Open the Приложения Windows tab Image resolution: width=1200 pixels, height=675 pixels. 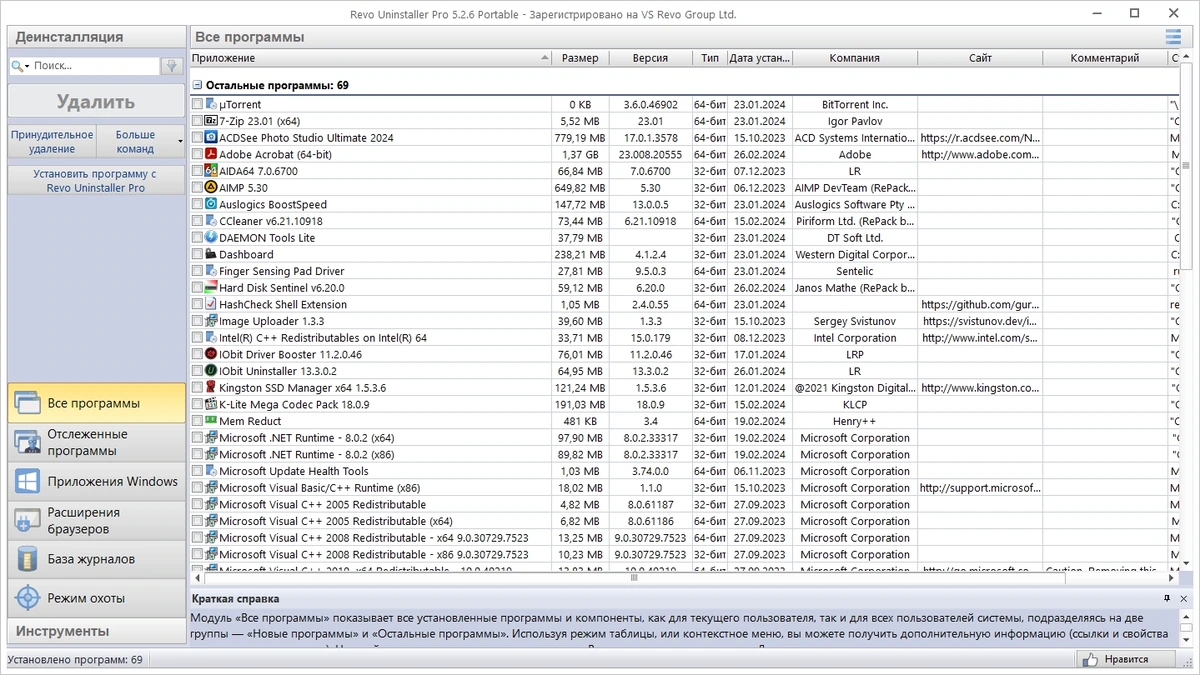(97, 481)
